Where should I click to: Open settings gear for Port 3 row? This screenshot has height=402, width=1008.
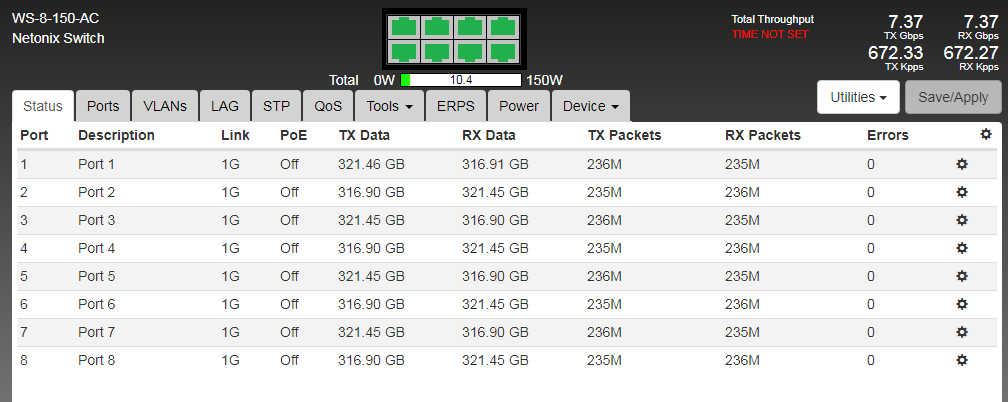[x=962, y=220]
